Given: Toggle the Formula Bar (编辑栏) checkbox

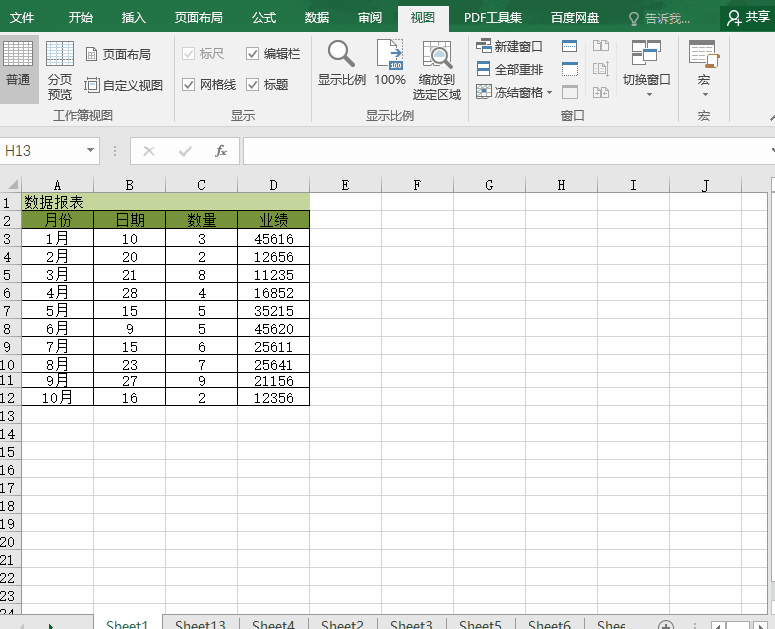Looking at the screenshot, I should click(252, 53).
